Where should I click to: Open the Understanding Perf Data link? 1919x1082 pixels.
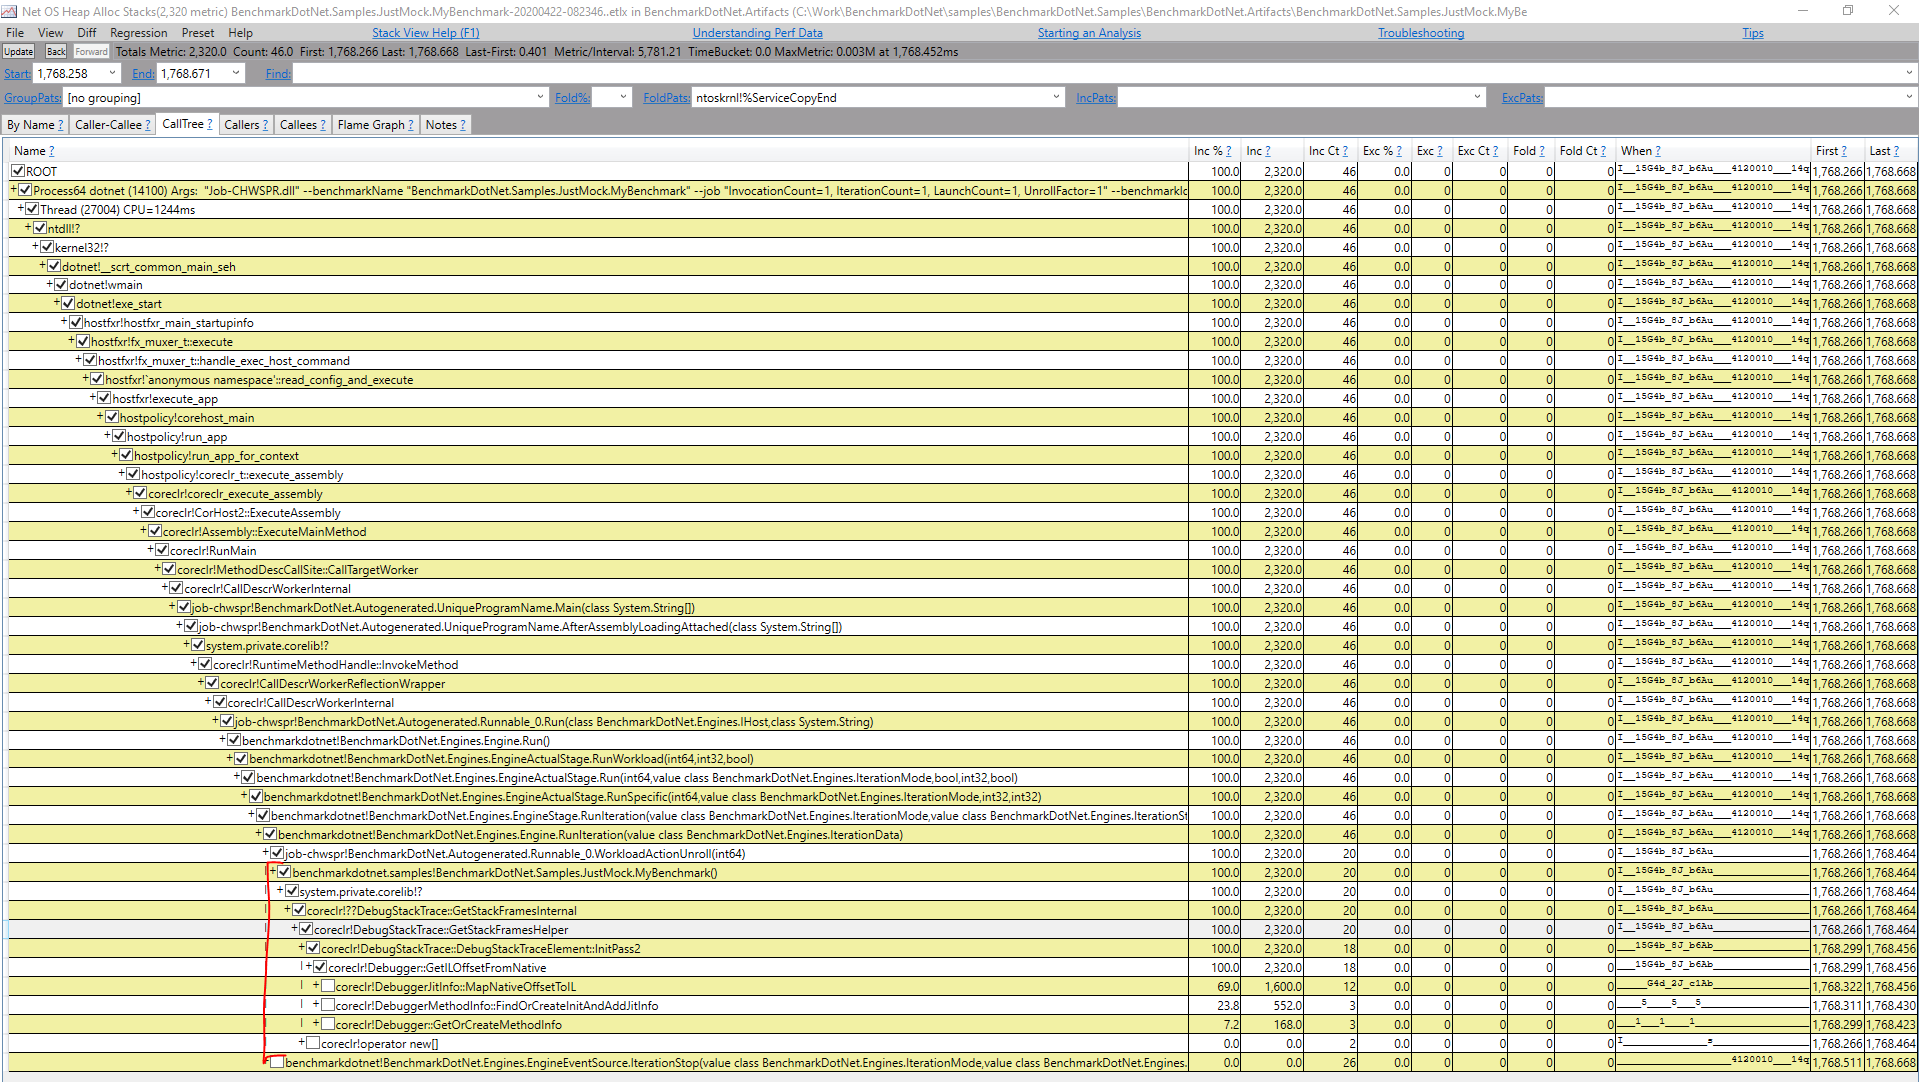point(757,32)
